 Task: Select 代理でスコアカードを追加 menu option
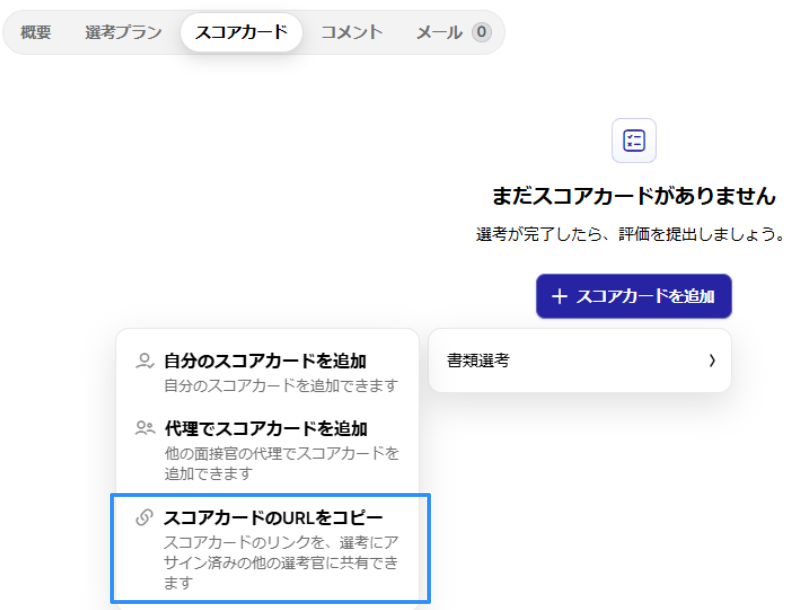(x=265, y=429)
